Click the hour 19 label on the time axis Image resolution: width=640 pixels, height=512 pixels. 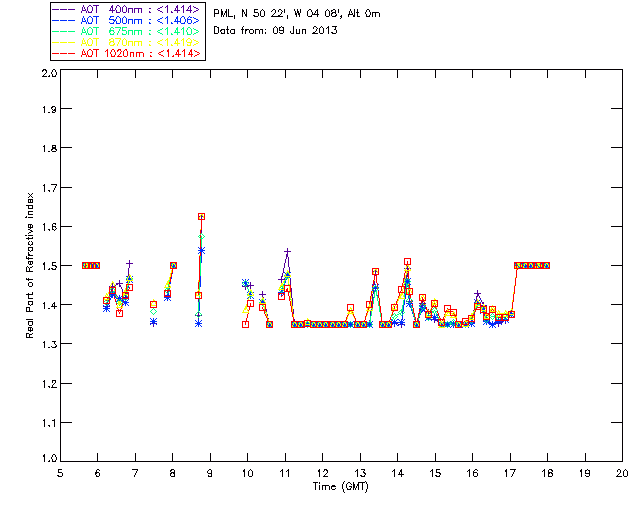[585, 473]
